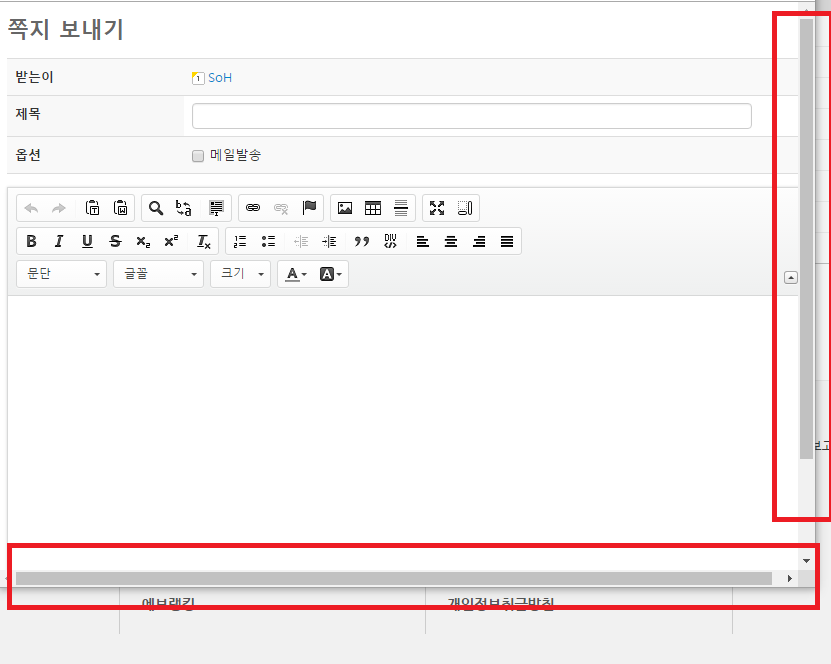831x664 pixels.
Task: Maximize the editor area
Action: (437, 208)
